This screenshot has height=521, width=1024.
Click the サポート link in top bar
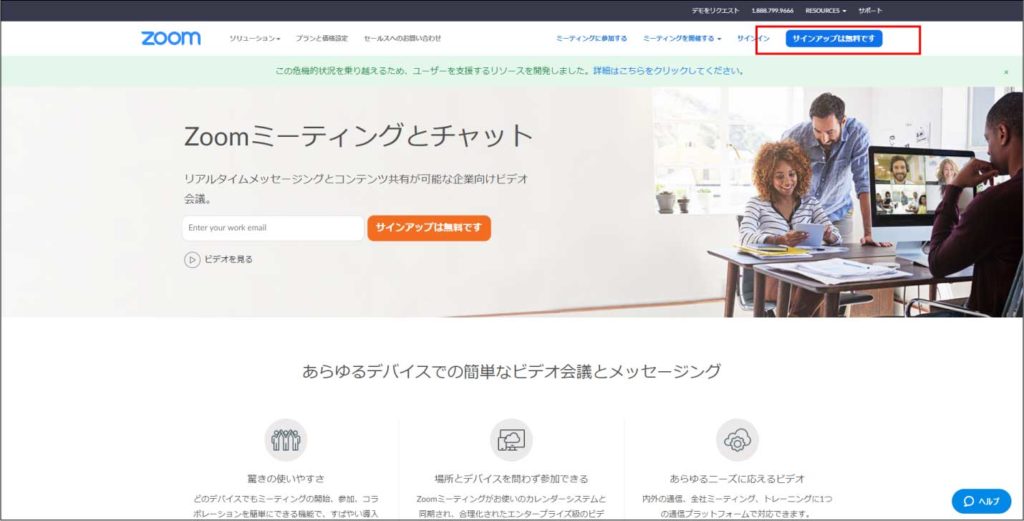pyautogui.click(x=870, y=10)
